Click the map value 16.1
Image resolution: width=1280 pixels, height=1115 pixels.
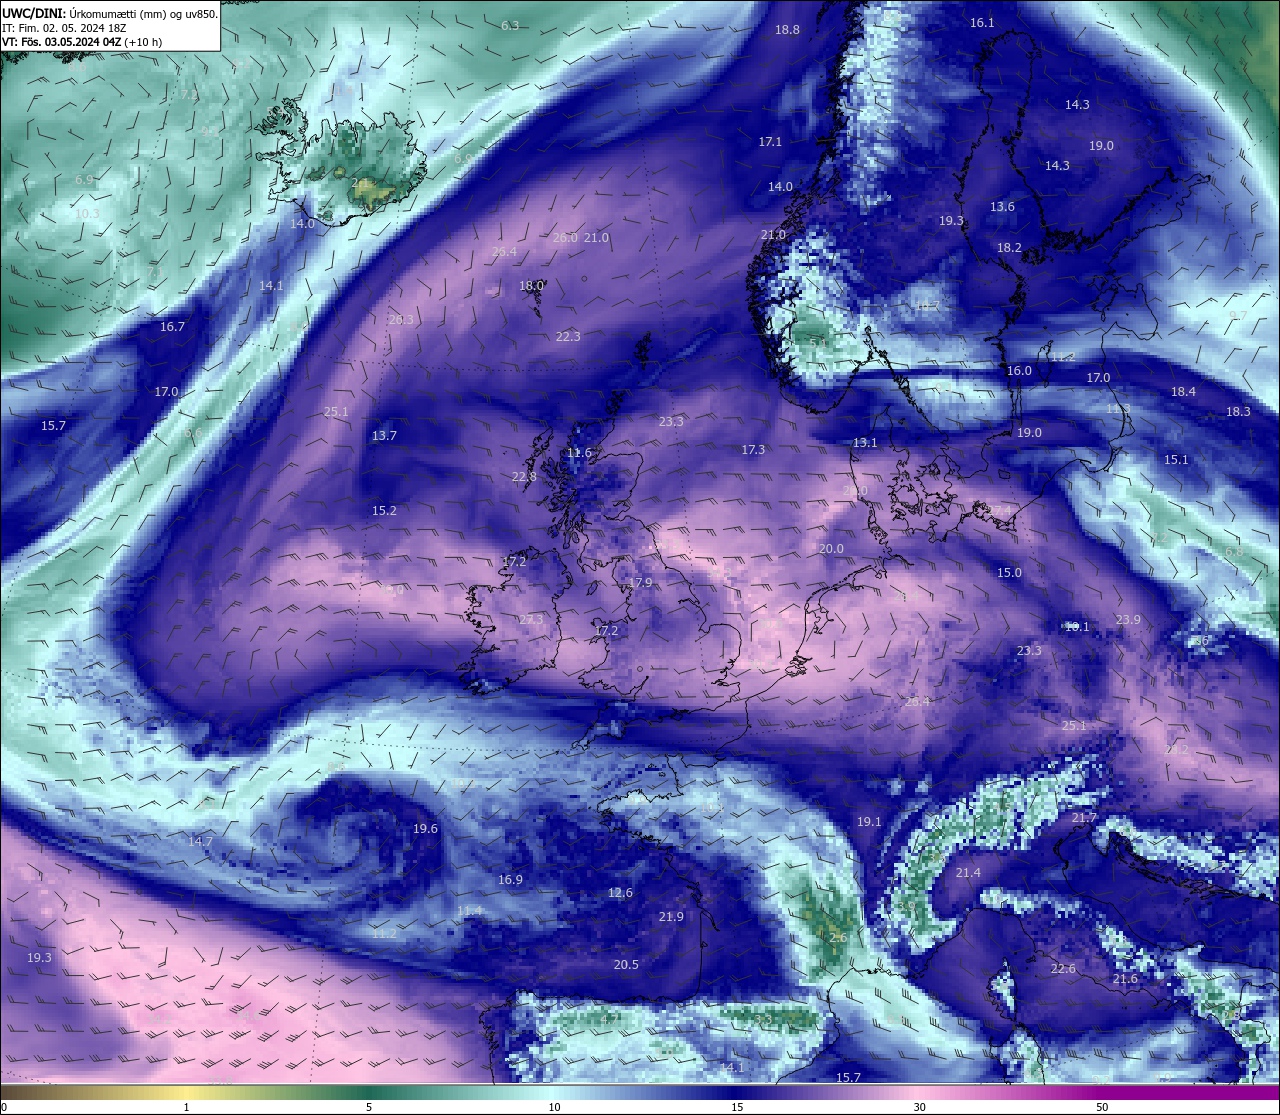coord(982,23)
